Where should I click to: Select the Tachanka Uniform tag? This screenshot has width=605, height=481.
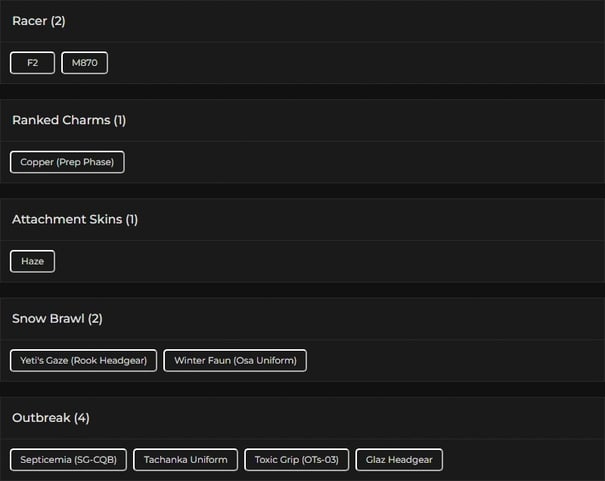(x=185, y=460)
